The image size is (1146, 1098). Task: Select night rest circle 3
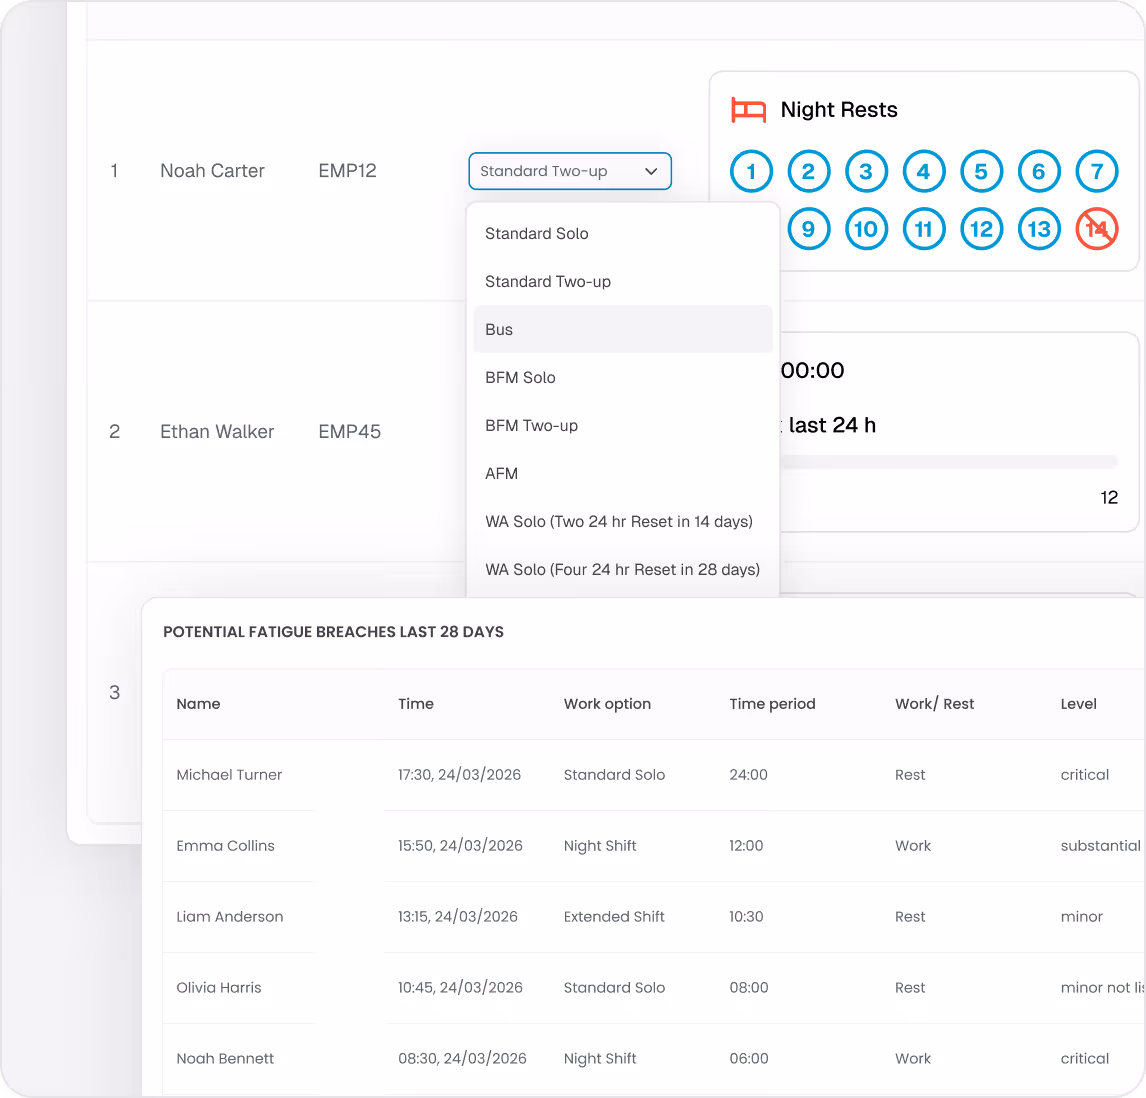(x=867, y=172)
